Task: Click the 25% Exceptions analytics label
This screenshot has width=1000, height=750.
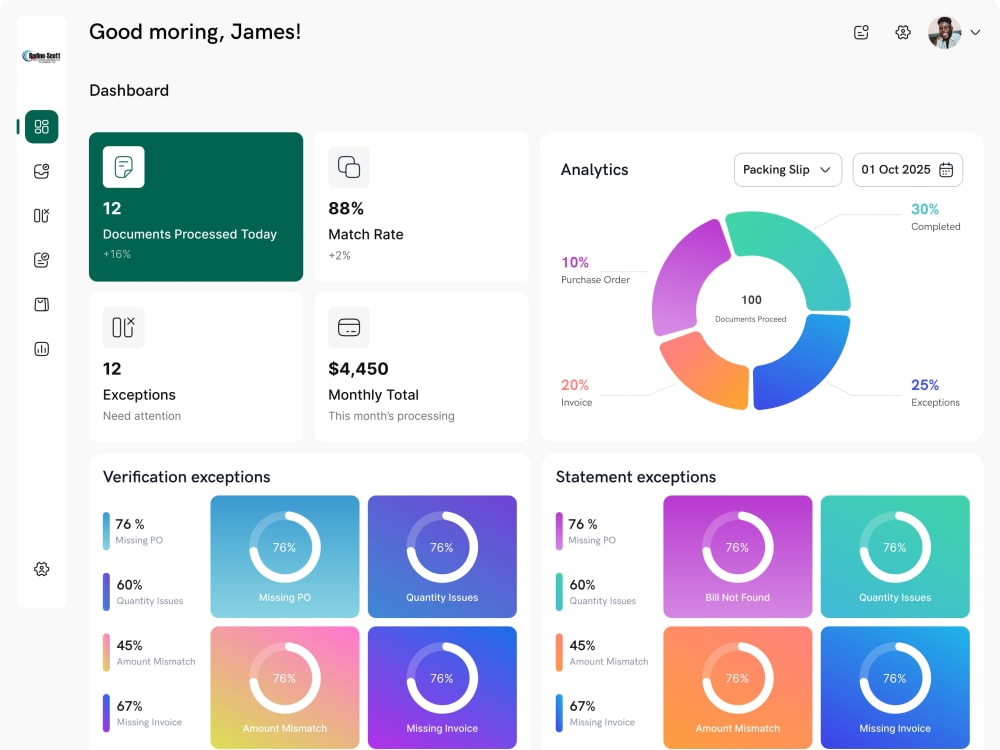Action: pos(935,393)
